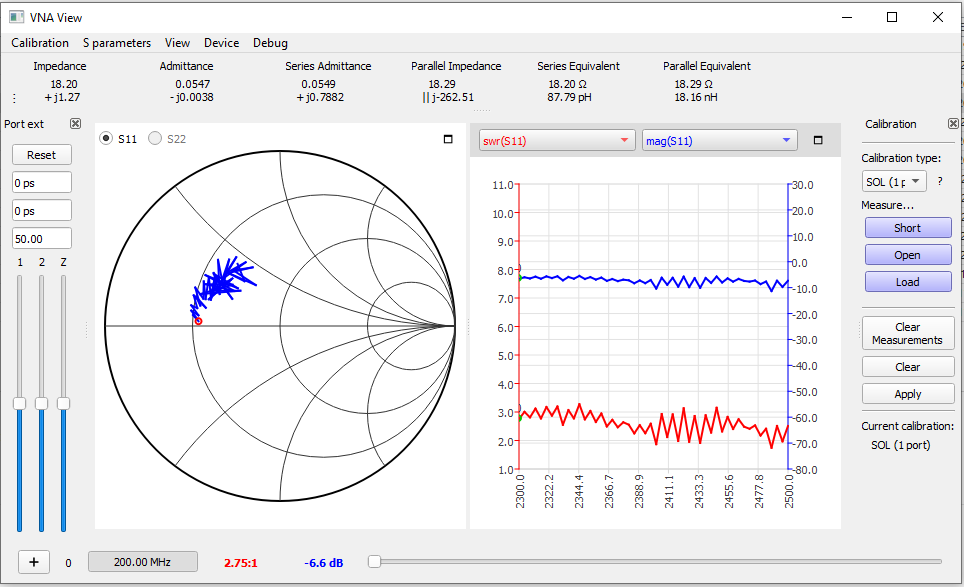Close the Calibration dock panel
964x587 pixels.
pyautogui.click(x=953, y=124)
